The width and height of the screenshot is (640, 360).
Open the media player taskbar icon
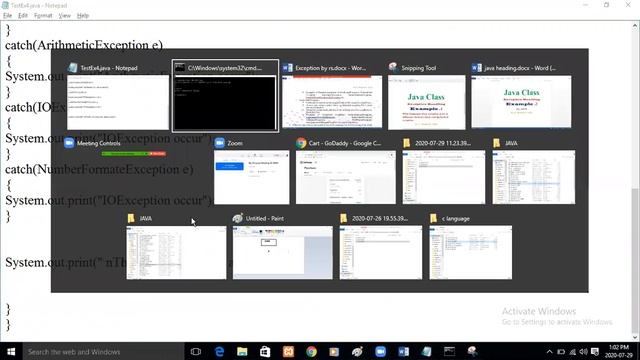(x=334, y=351)
